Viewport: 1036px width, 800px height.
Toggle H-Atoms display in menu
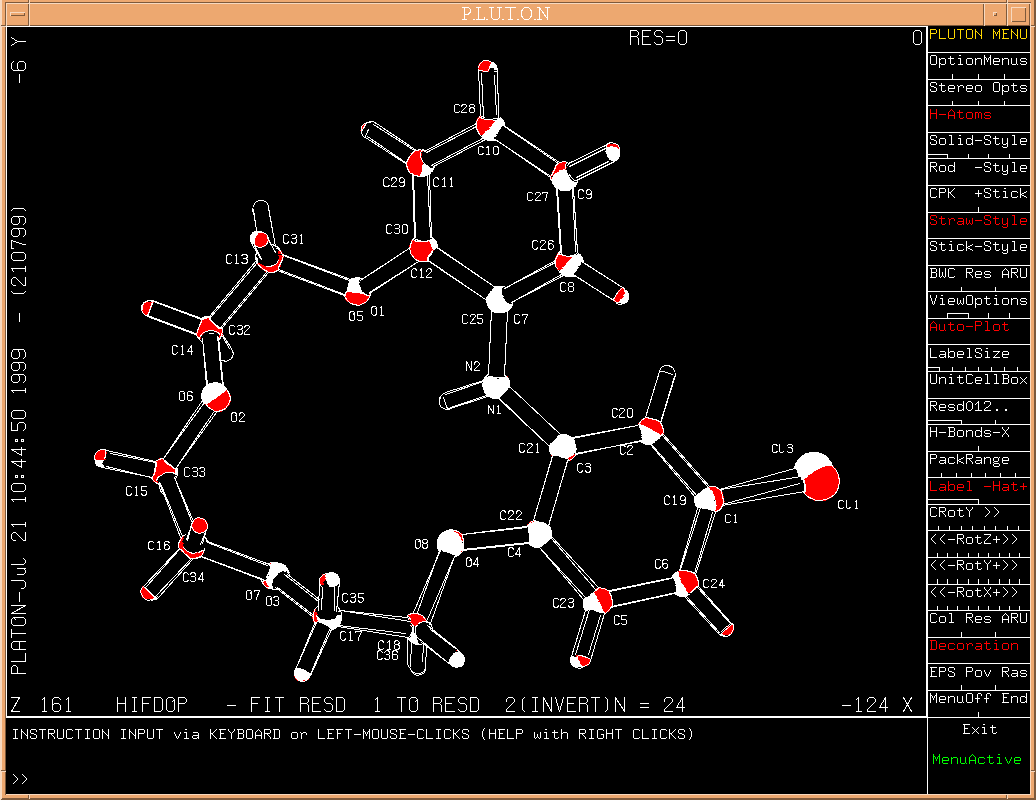pos(977,114)
